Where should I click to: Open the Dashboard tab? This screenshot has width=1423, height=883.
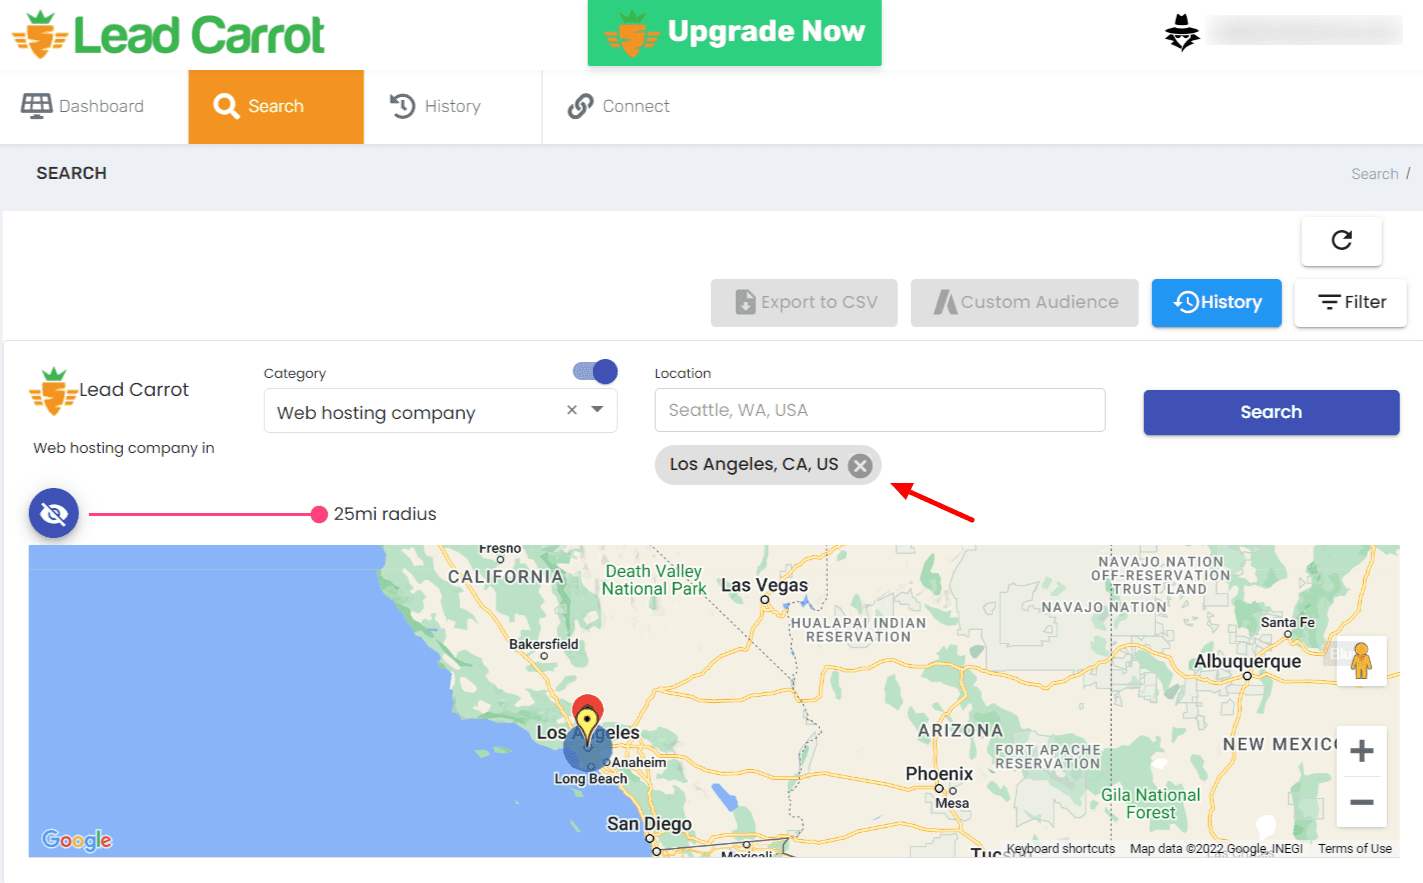click(83, 106)
